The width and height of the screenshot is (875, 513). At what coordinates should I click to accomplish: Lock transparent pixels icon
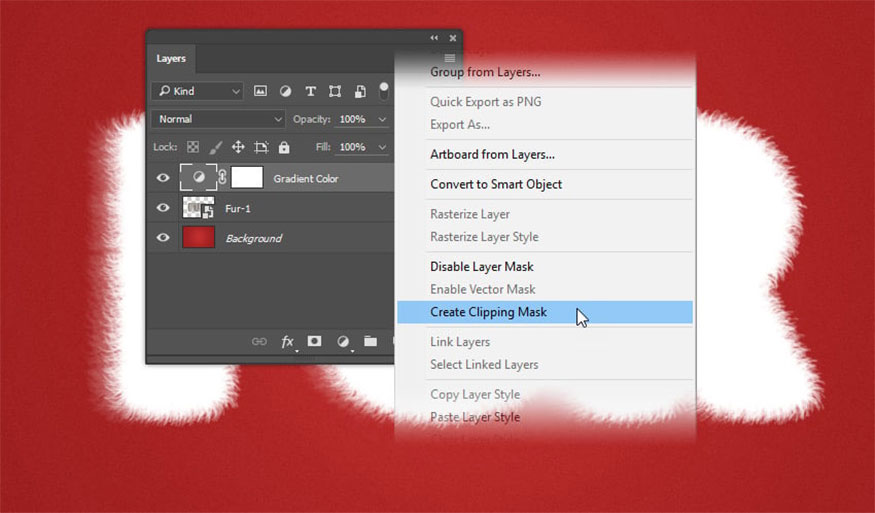[193, 147]
